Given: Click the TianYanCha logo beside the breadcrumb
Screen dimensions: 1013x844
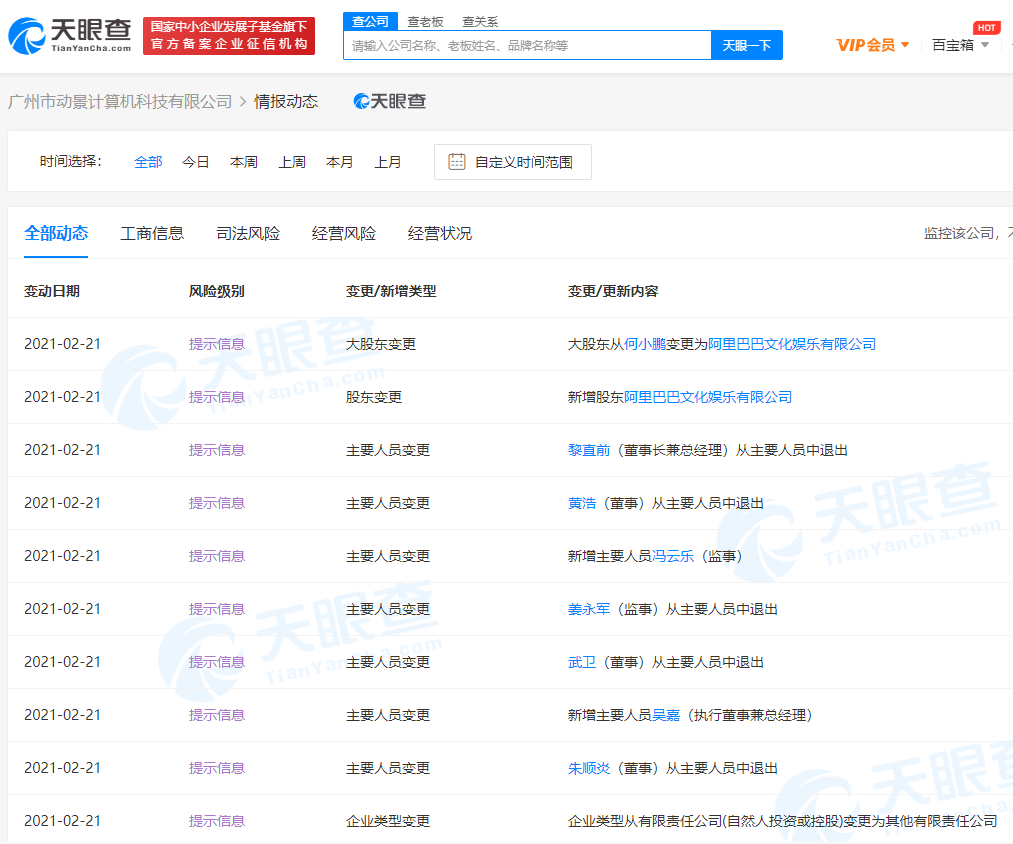Looking at the screenshot, I should pyautogui.click(x=390, y=101).
